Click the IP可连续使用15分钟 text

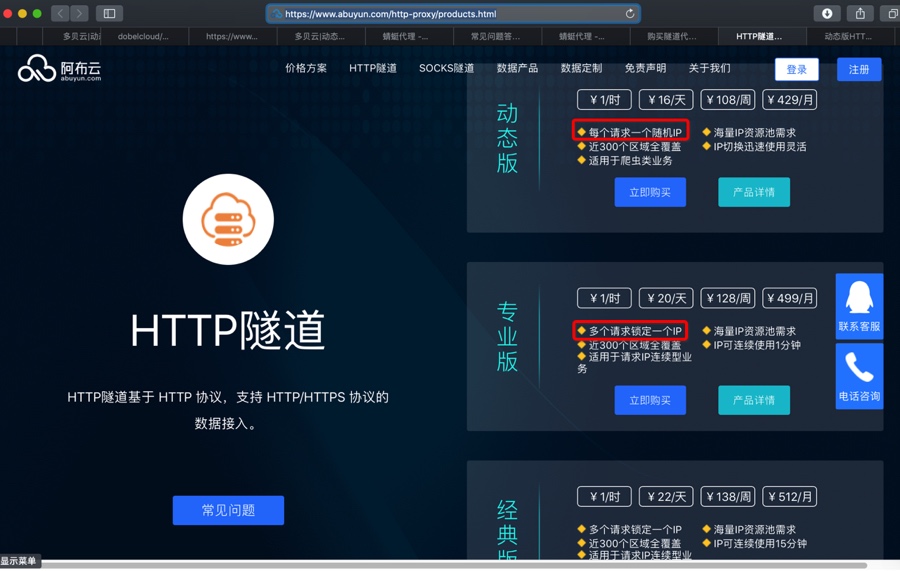760,543
